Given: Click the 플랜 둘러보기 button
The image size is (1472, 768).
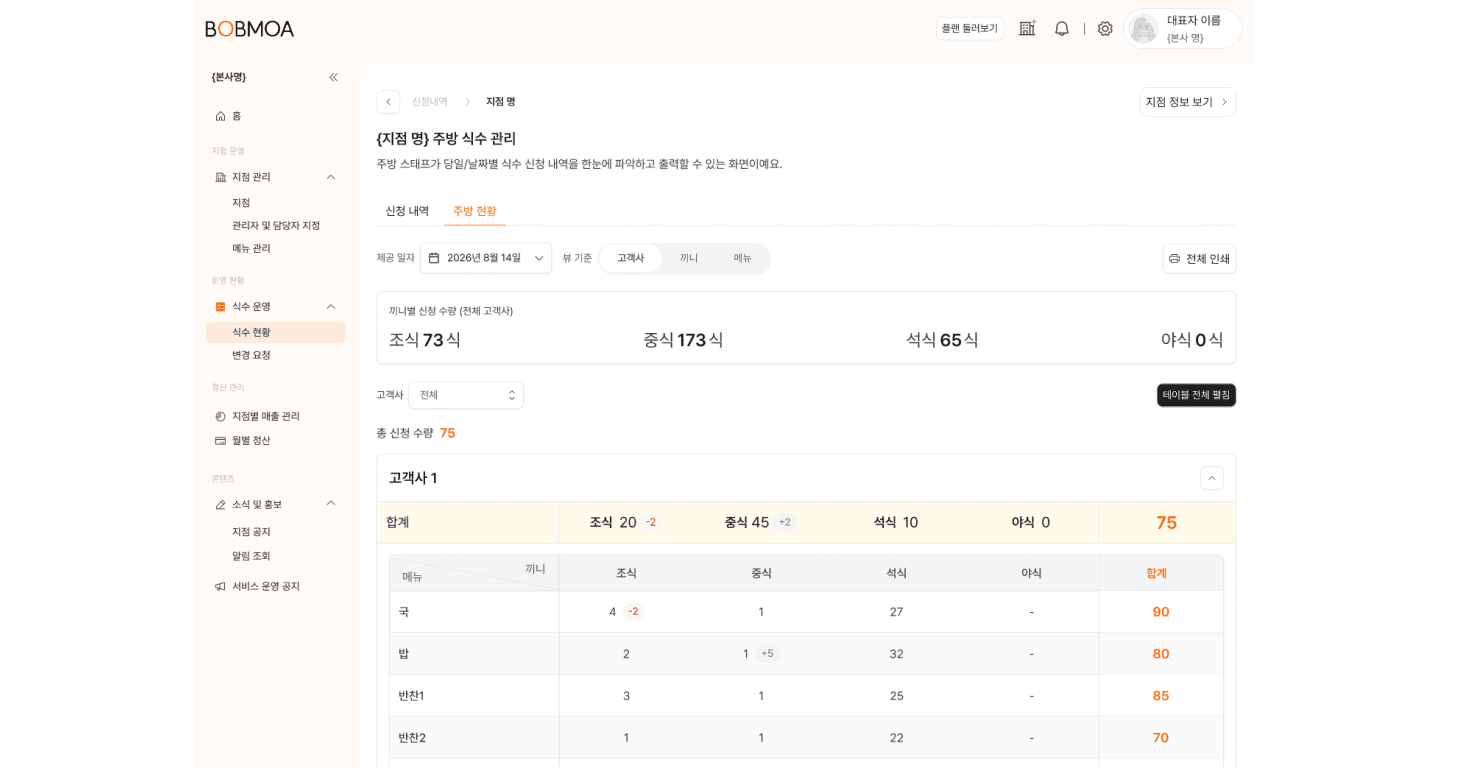Looking at the screenshot, I should coord(970,29).
